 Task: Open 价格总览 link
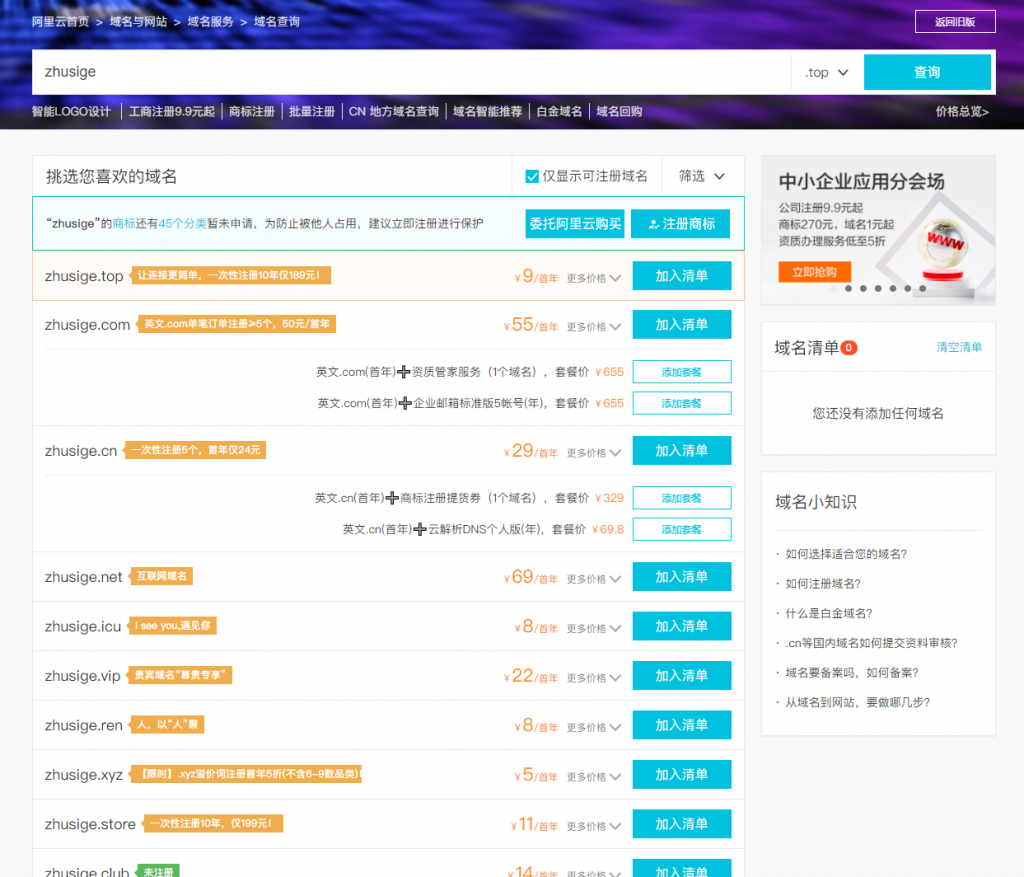962,112
